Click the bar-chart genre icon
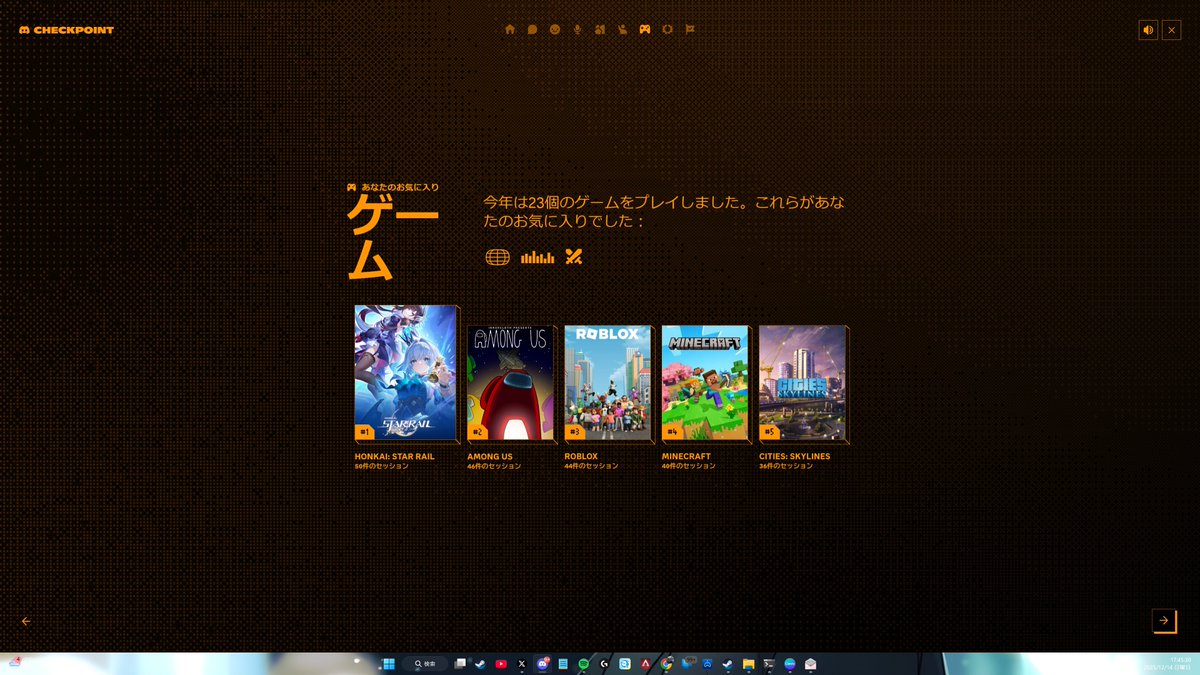 [x=537, y=257]
